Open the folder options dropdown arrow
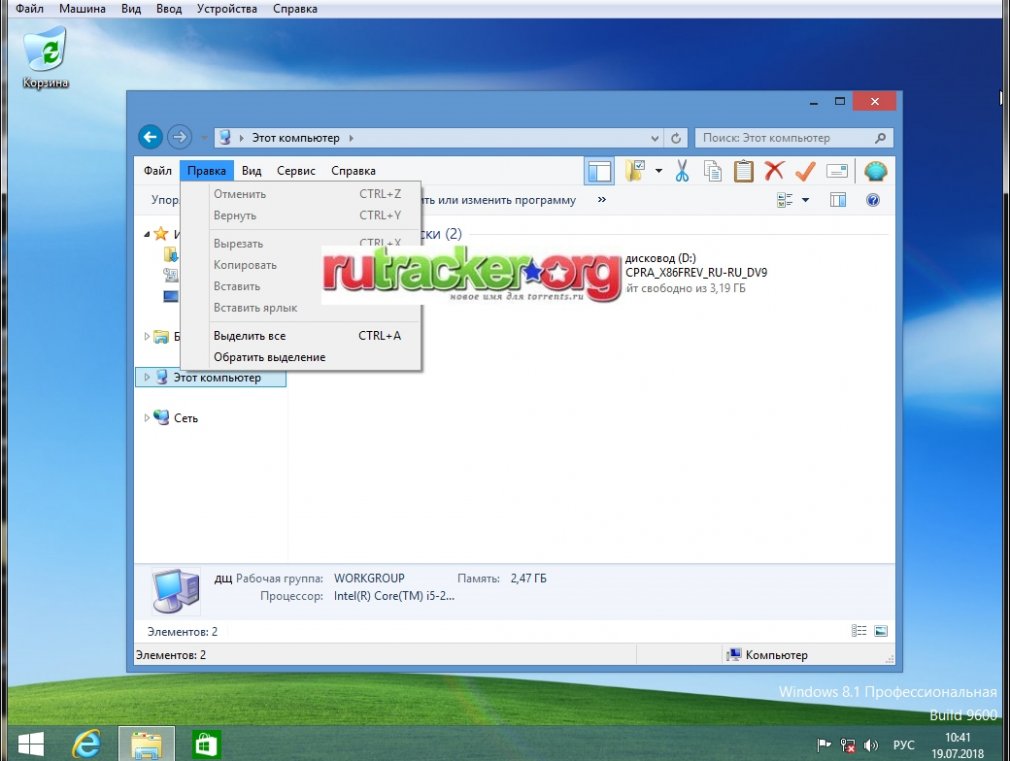1010x761 pixels. tap(658, 171)
